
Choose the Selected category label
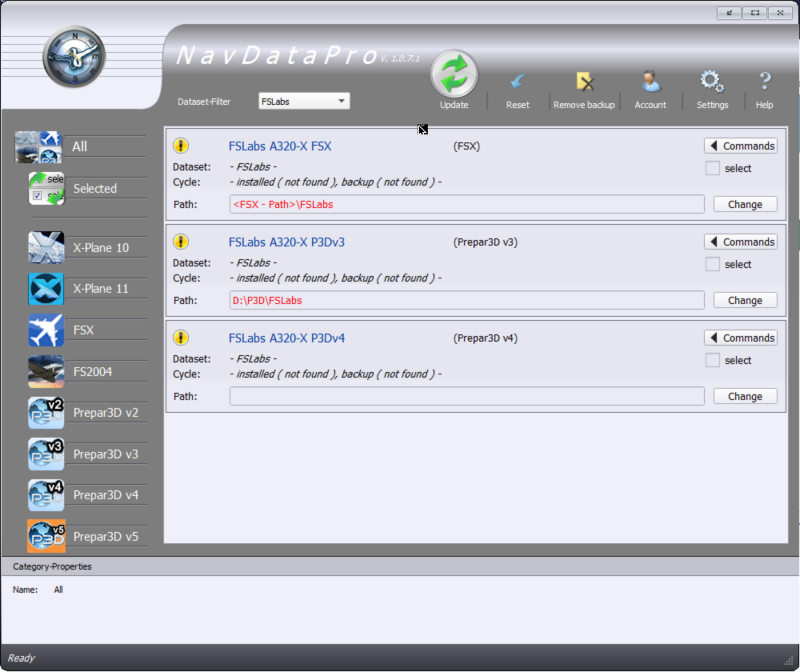[x=95, y=189]
